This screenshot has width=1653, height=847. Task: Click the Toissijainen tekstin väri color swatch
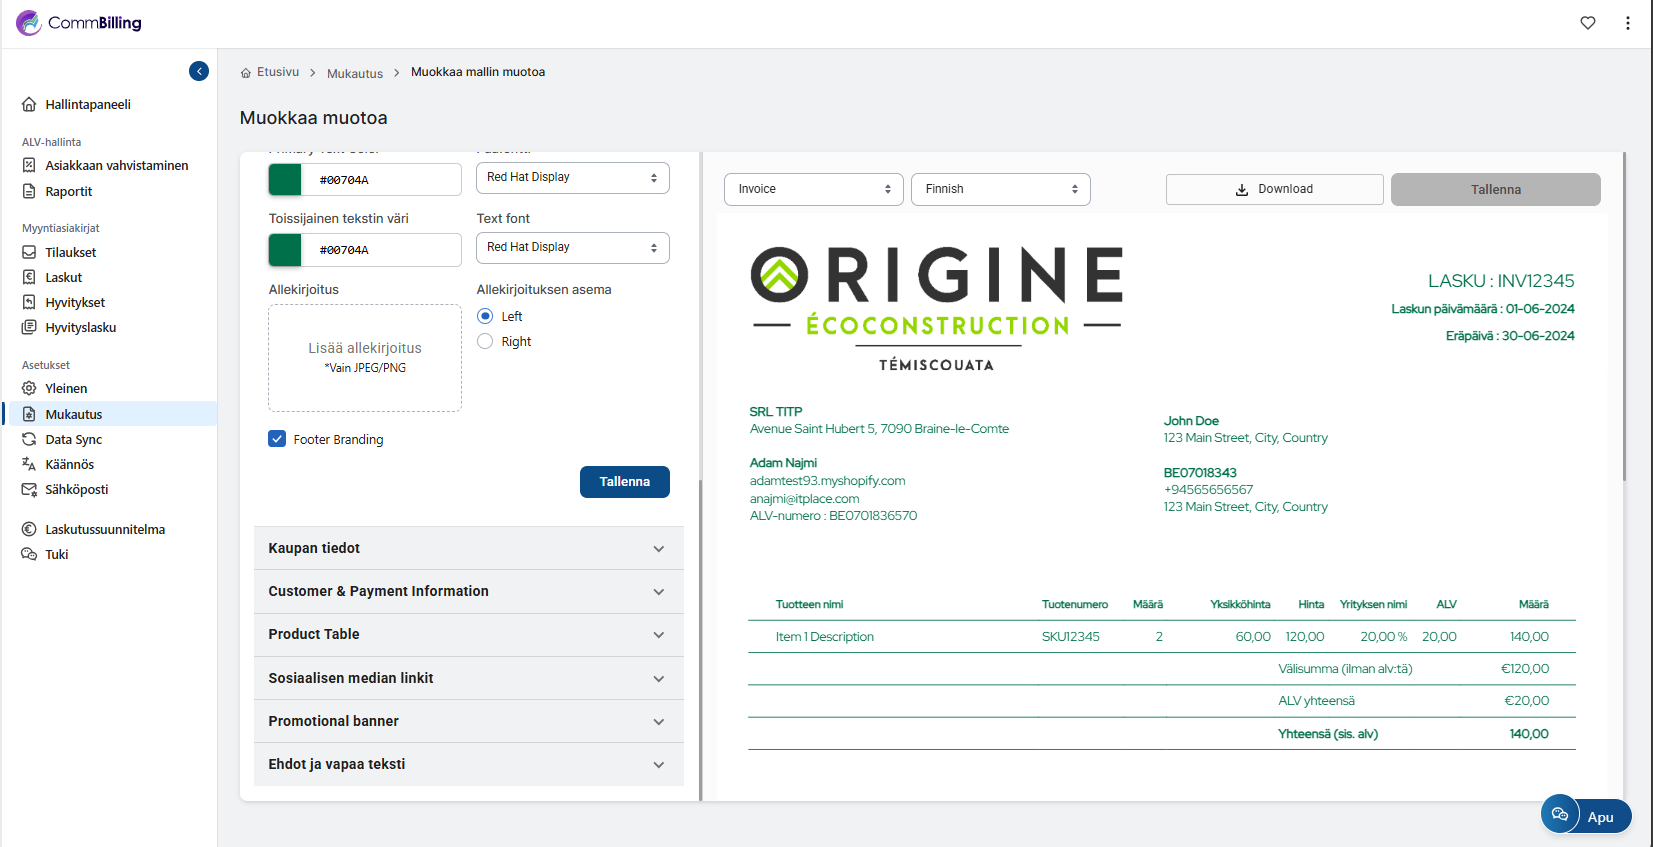click(285, 250)
